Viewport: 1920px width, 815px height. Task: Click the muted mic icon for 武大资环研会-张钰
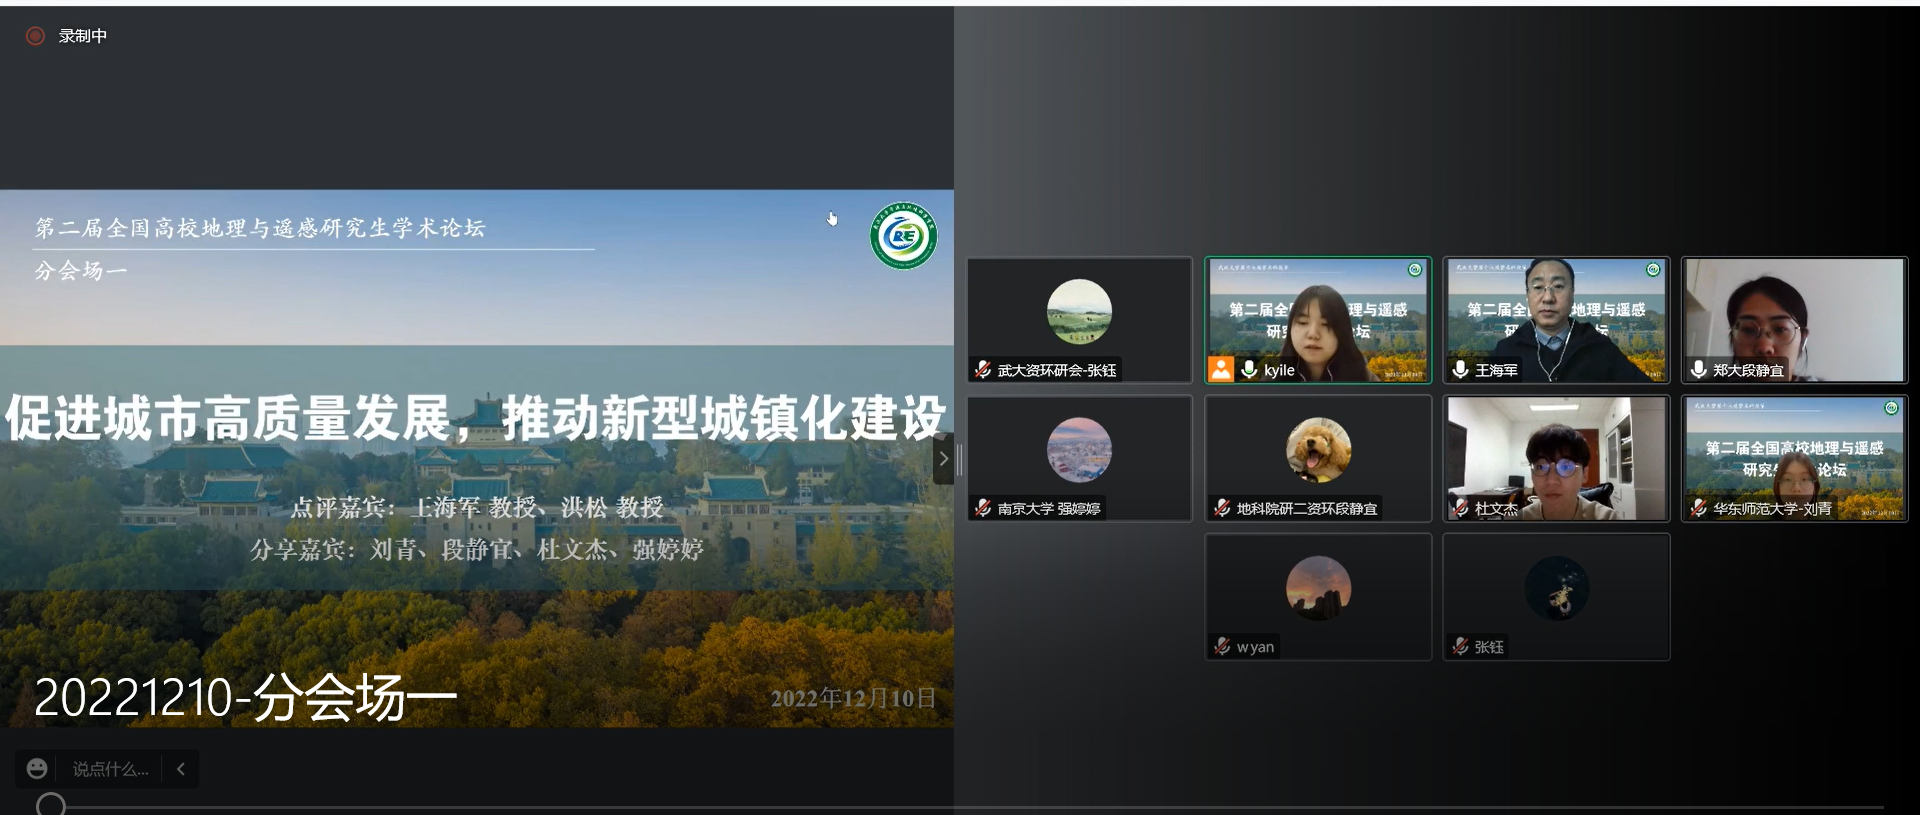[983, 370]
